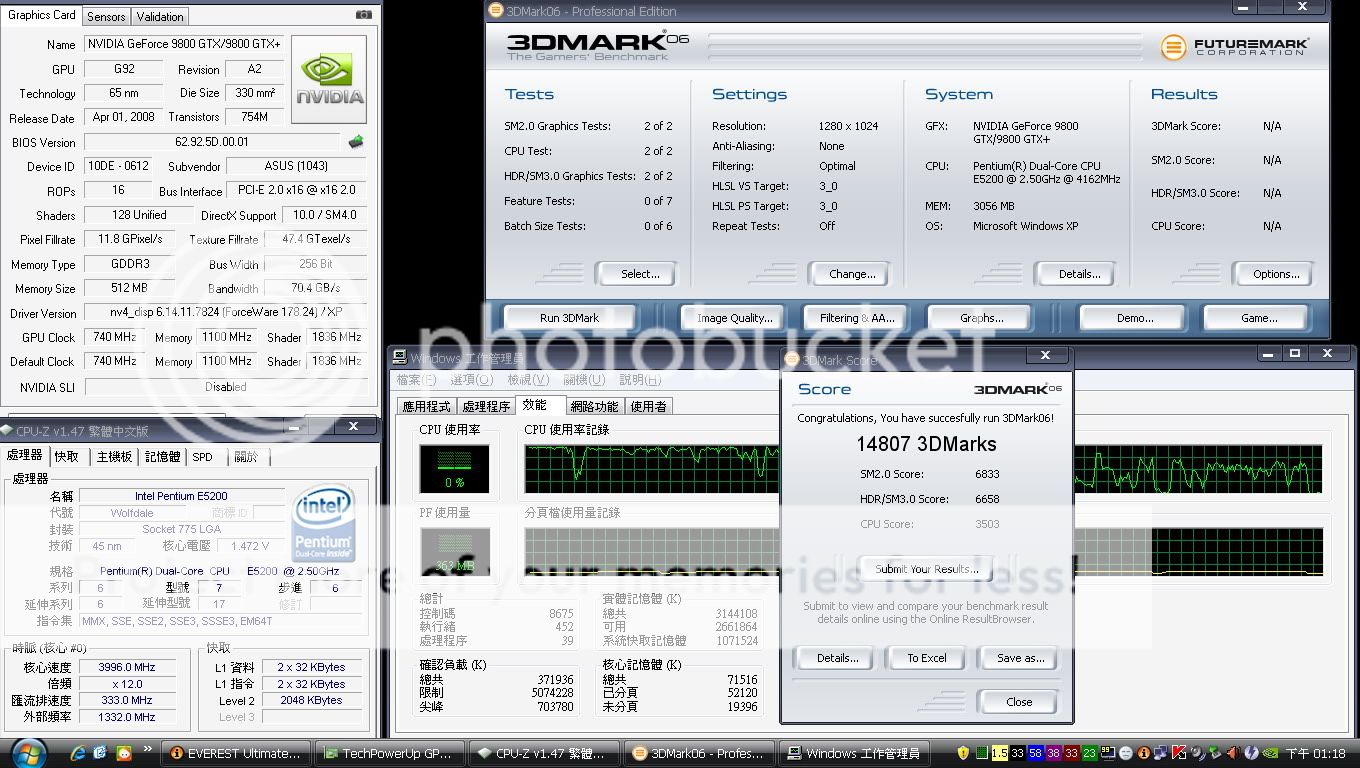Image resolution: width=1360 pixels, height=768 pixels.
Task: Click Close in 3DMark Score dialog
Action: coord(1019,702)
